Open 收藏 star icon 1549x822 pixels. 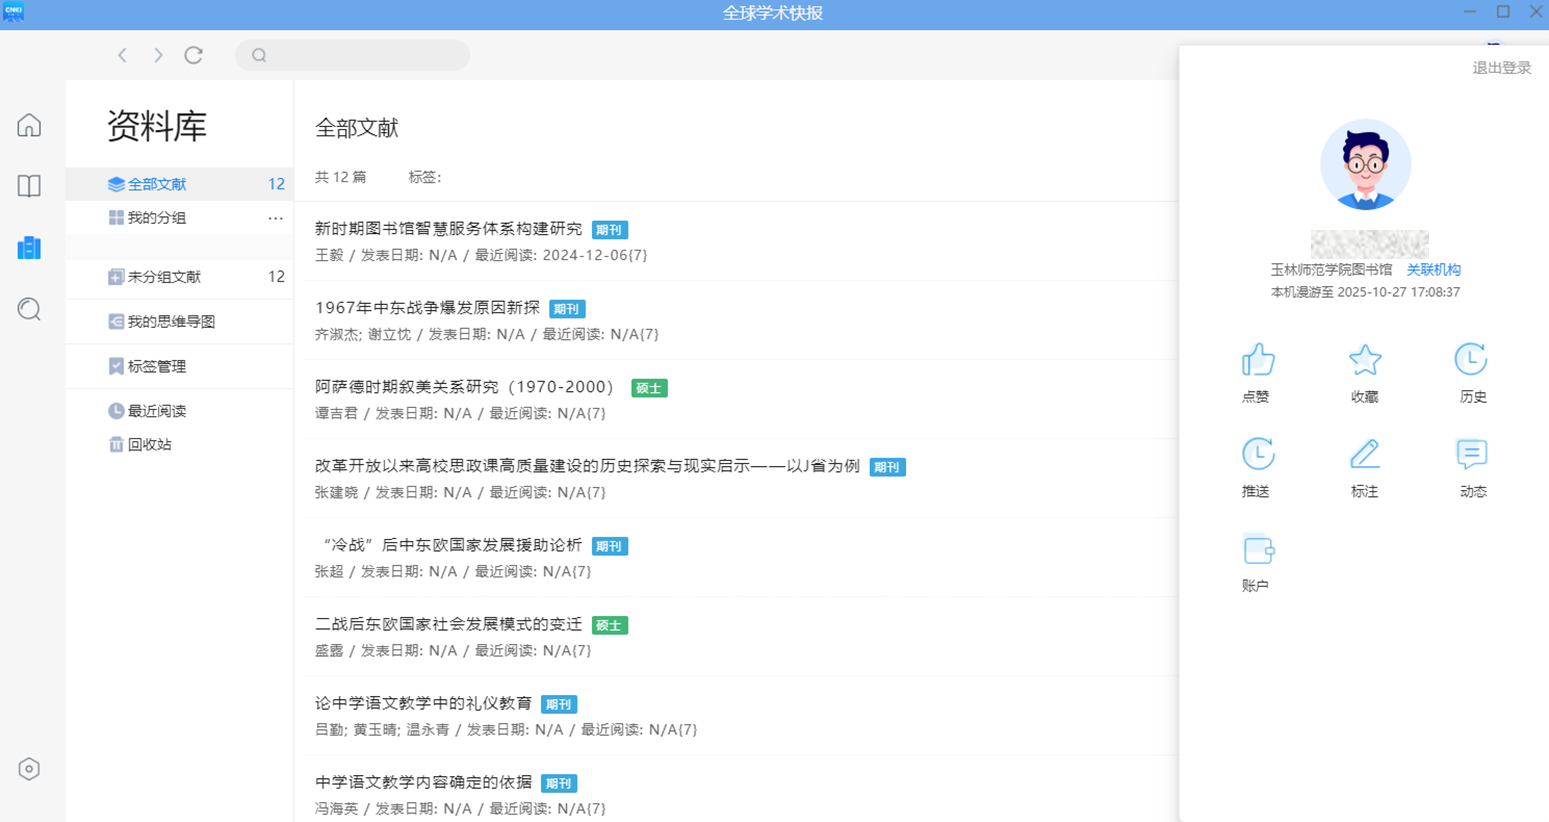[1365, 360]
